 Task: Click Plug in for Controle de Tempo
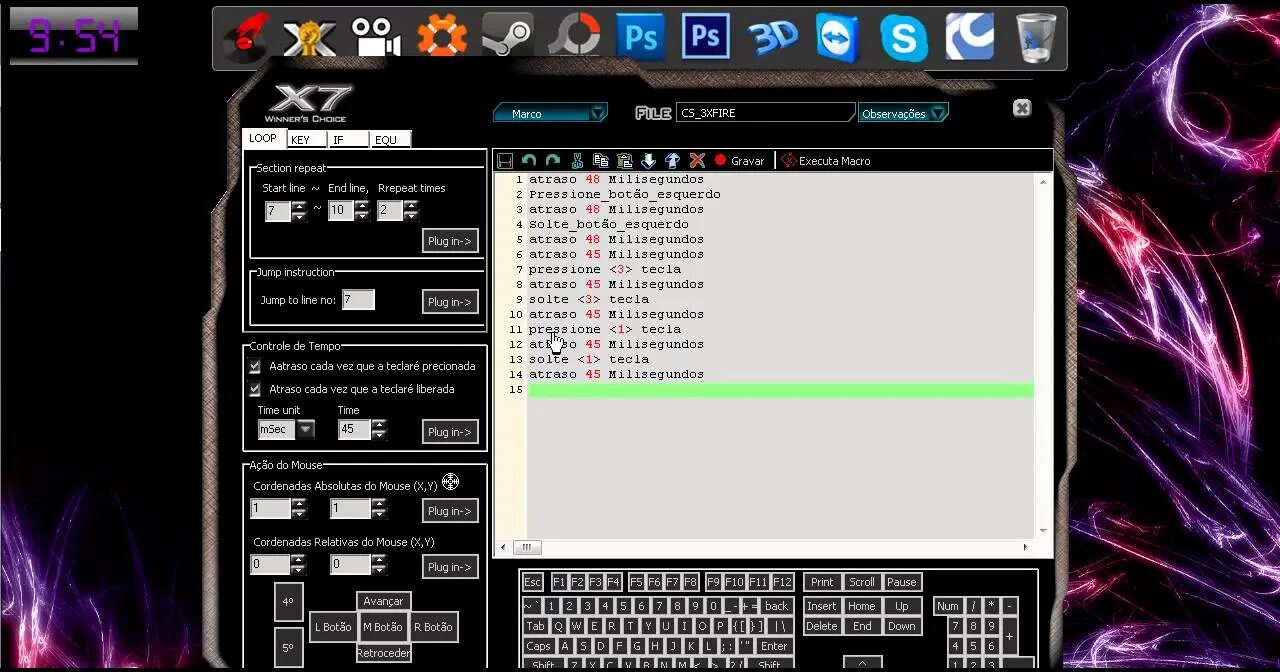pos(450,432)
